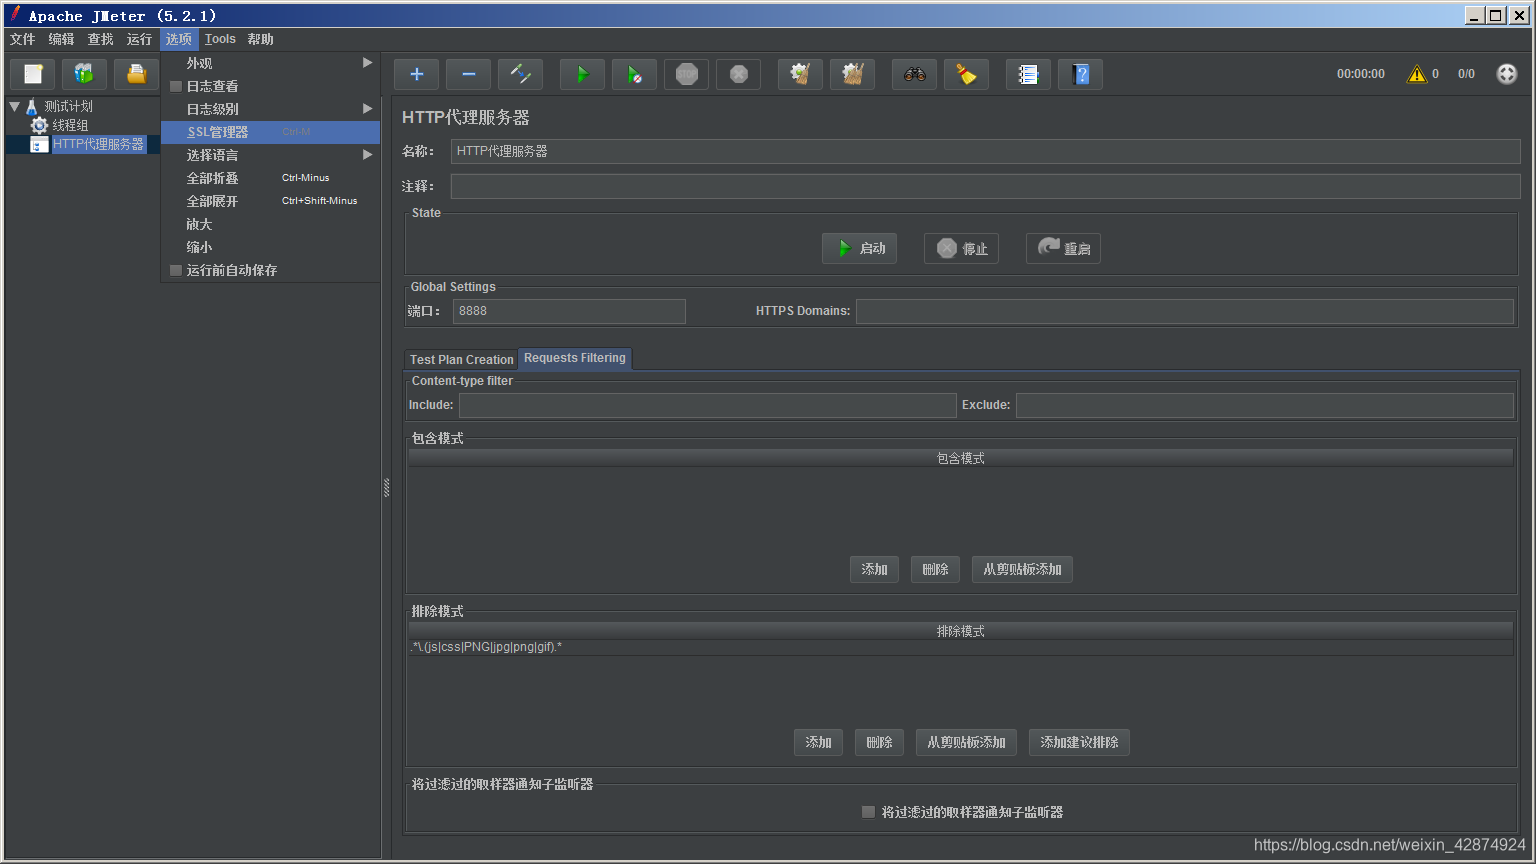This screenshot has width=1536, height=864.
Task: Open the Function helper dialog icon
Action: click(x=1028, y=74)
